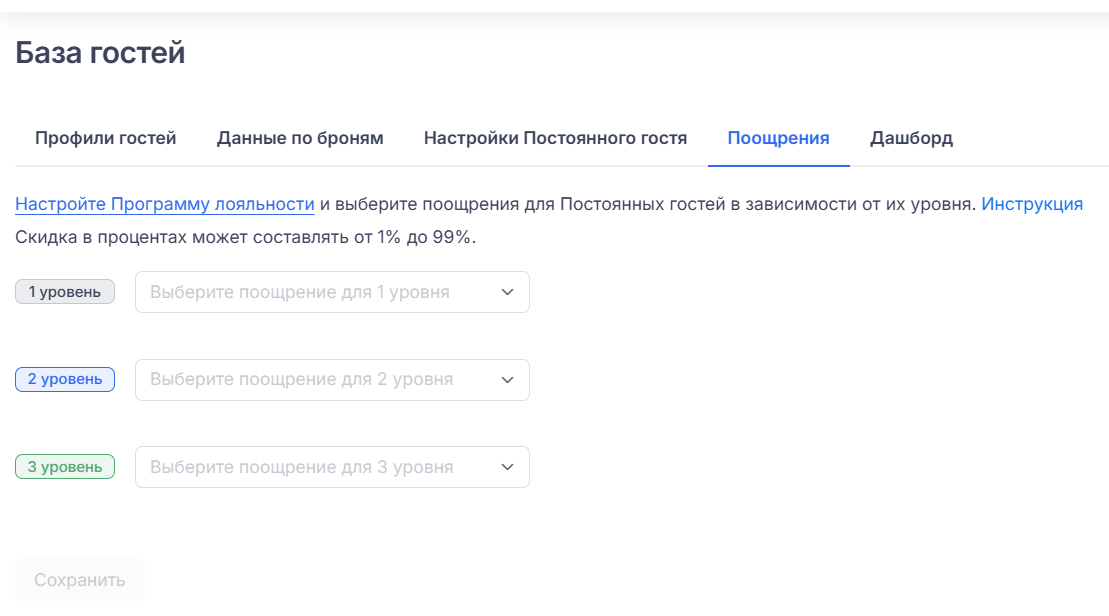Click the Постоянных гостей description text

point(650,204)
